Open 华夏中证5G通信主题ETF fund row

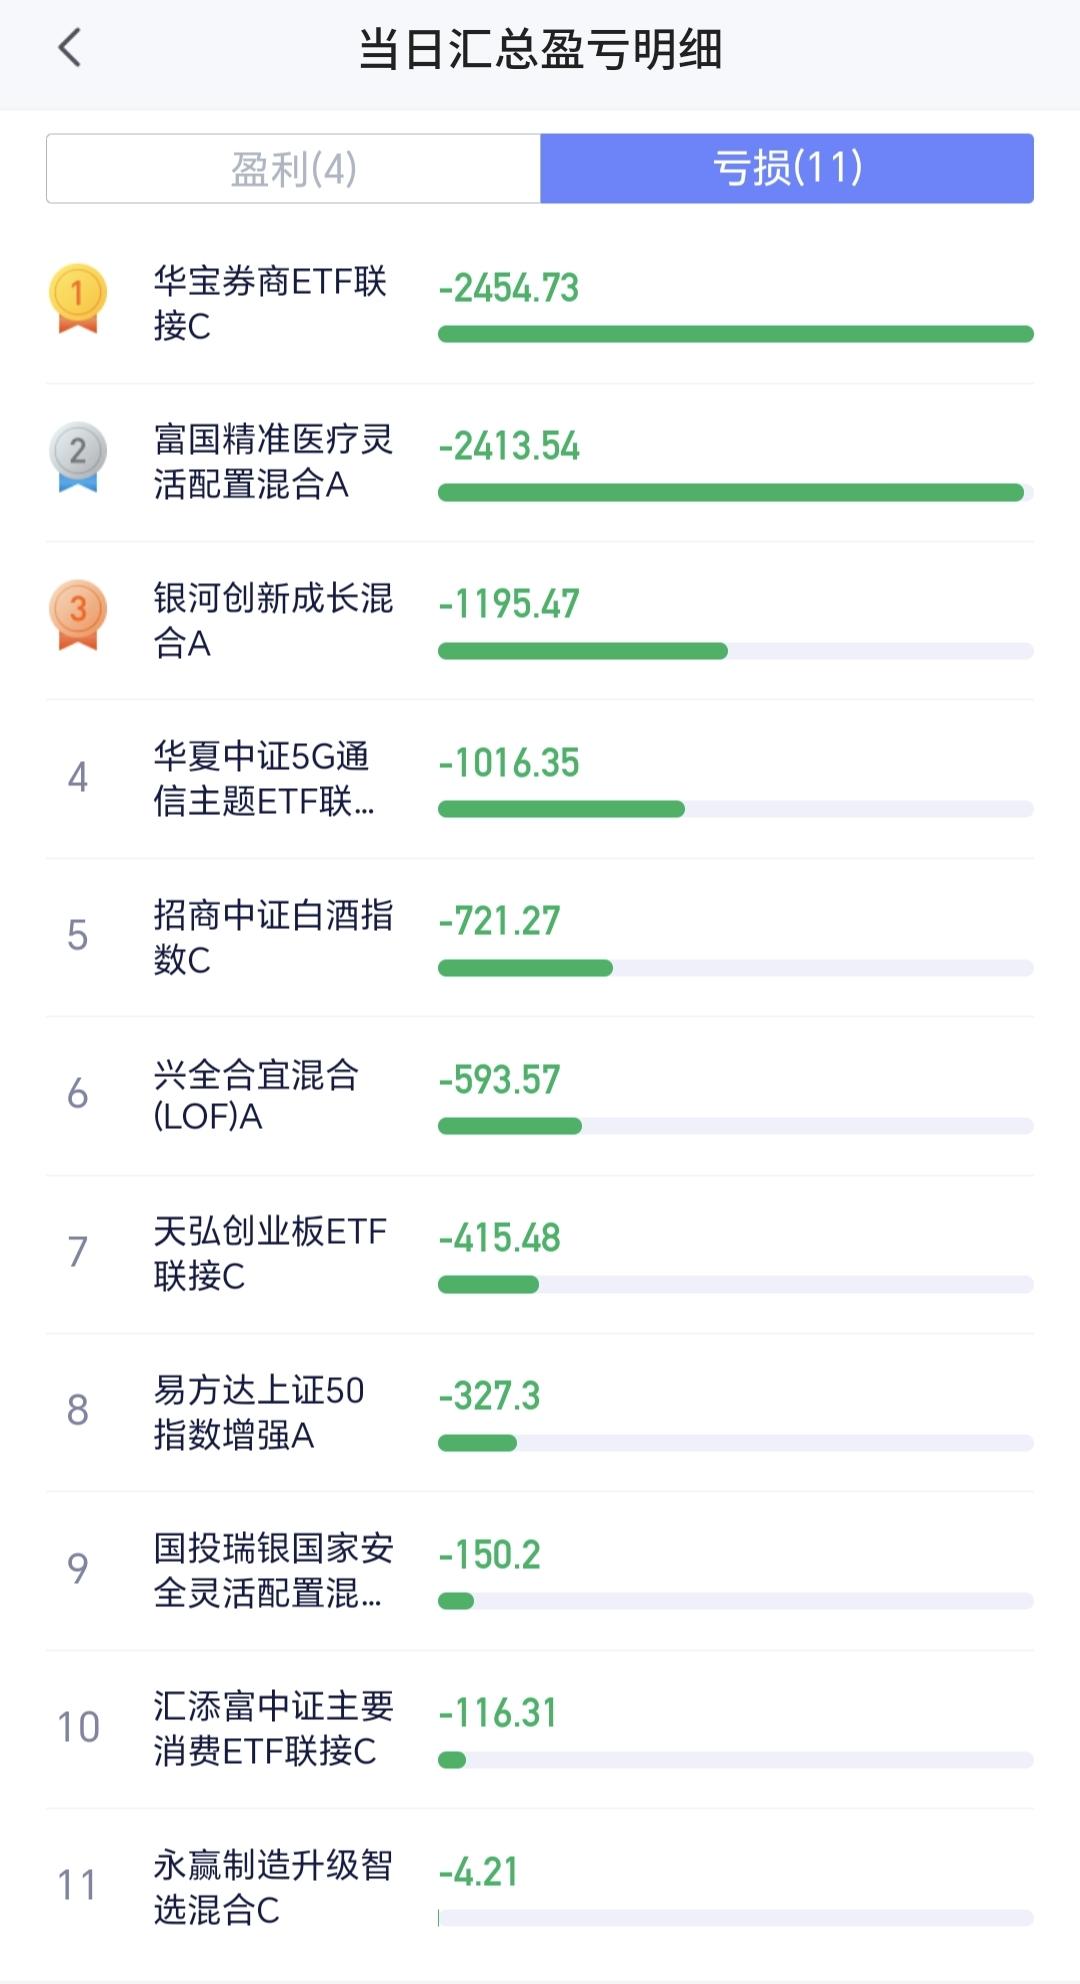pos(265,778)
